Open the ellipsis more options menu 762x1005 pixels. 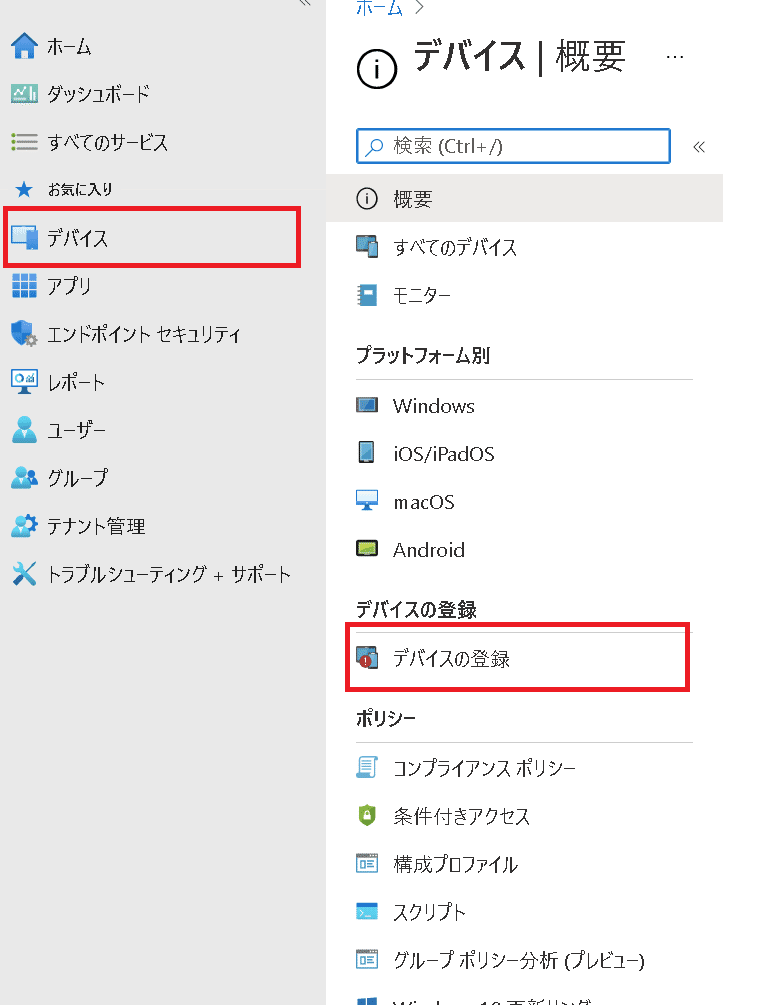click(x=675, y=57)
